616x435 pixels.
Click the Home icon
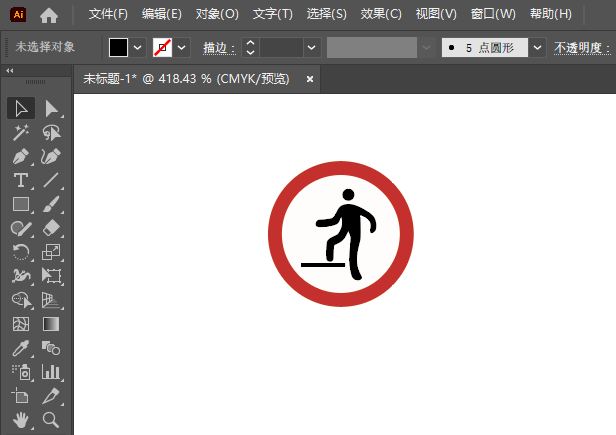coord(49,15)
